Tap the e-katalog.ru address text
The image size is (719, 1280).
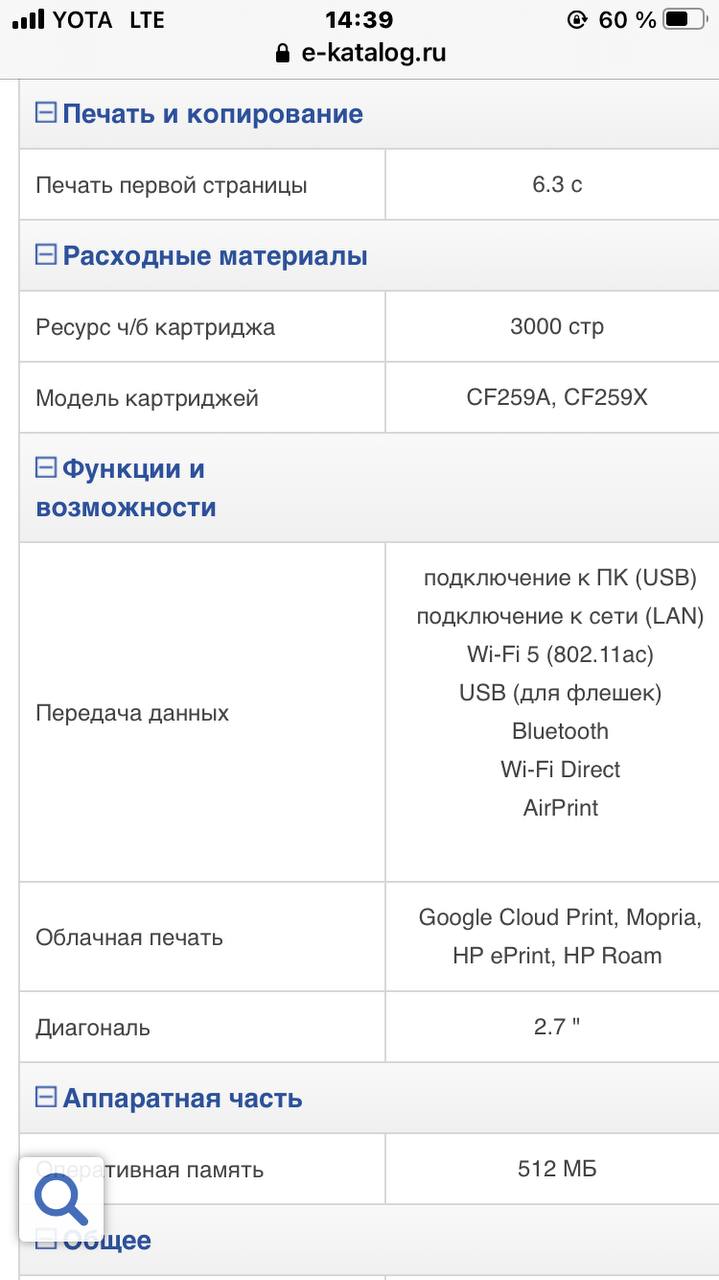click(x=373, y=53)
